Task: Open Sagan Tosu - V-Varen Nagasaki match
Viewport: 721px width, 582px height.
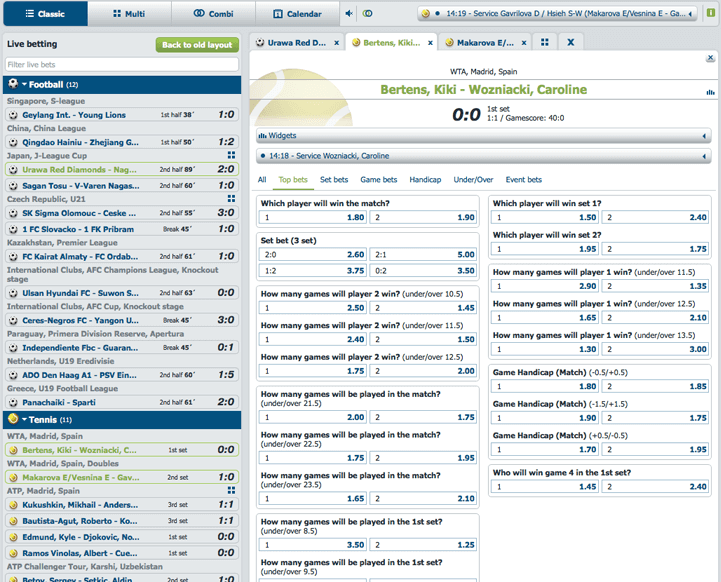Action: 122,186
